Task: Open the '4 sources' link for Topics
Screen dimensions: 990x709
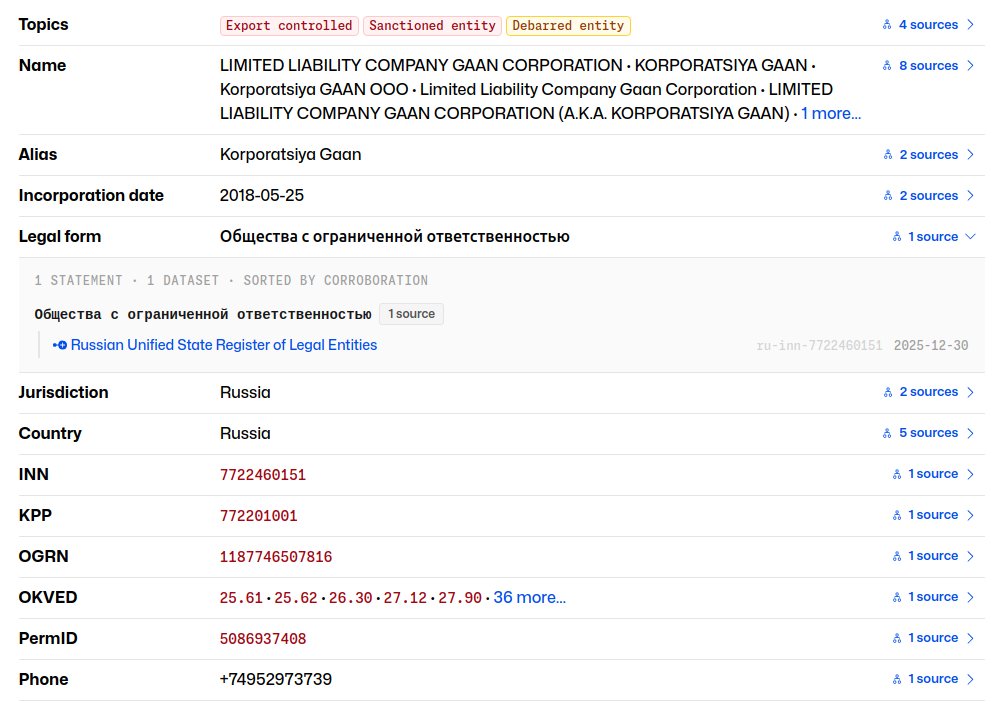Action: [x=928, y=25]
